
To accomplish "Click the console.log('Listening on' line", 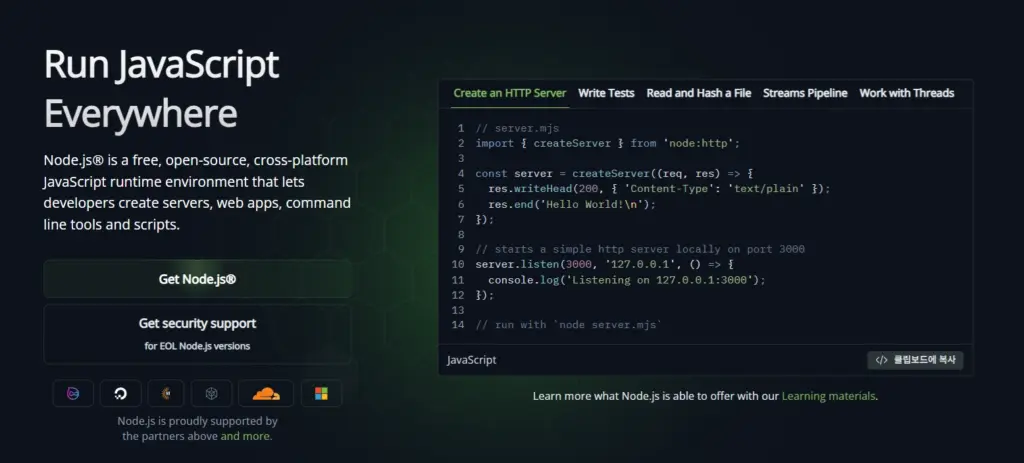I will pos(626,280).
